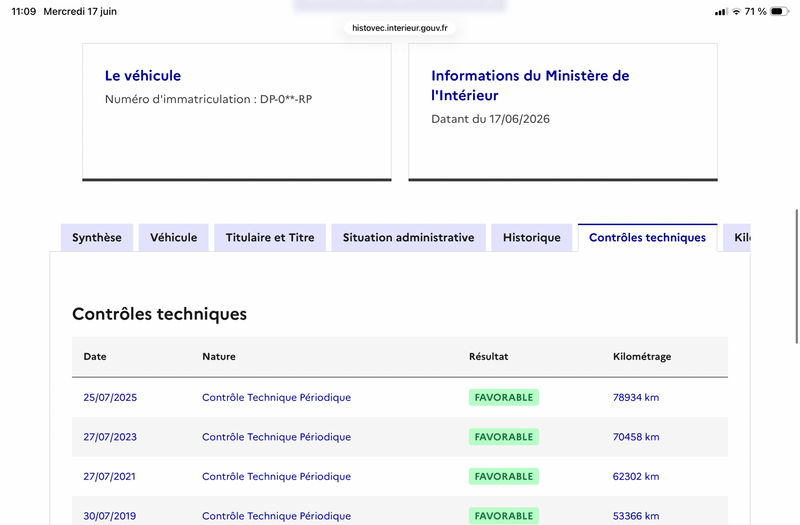Viewport: 800px width, 525px height.
Task: Tap the Wi-Fi icon in status bar
Action: [736, 11]
